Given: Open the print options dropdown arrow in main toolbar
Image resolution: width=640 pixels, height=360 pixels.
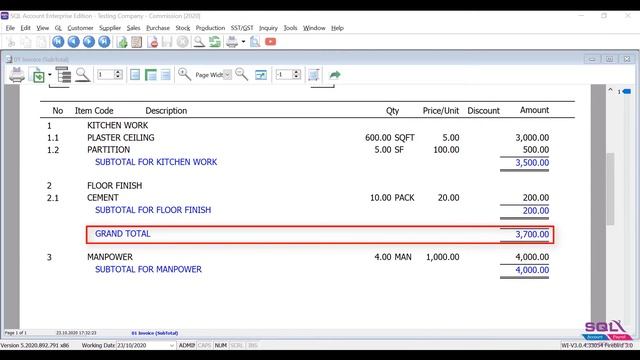Looking at the screenshot, I should click(x=243, y=42).
